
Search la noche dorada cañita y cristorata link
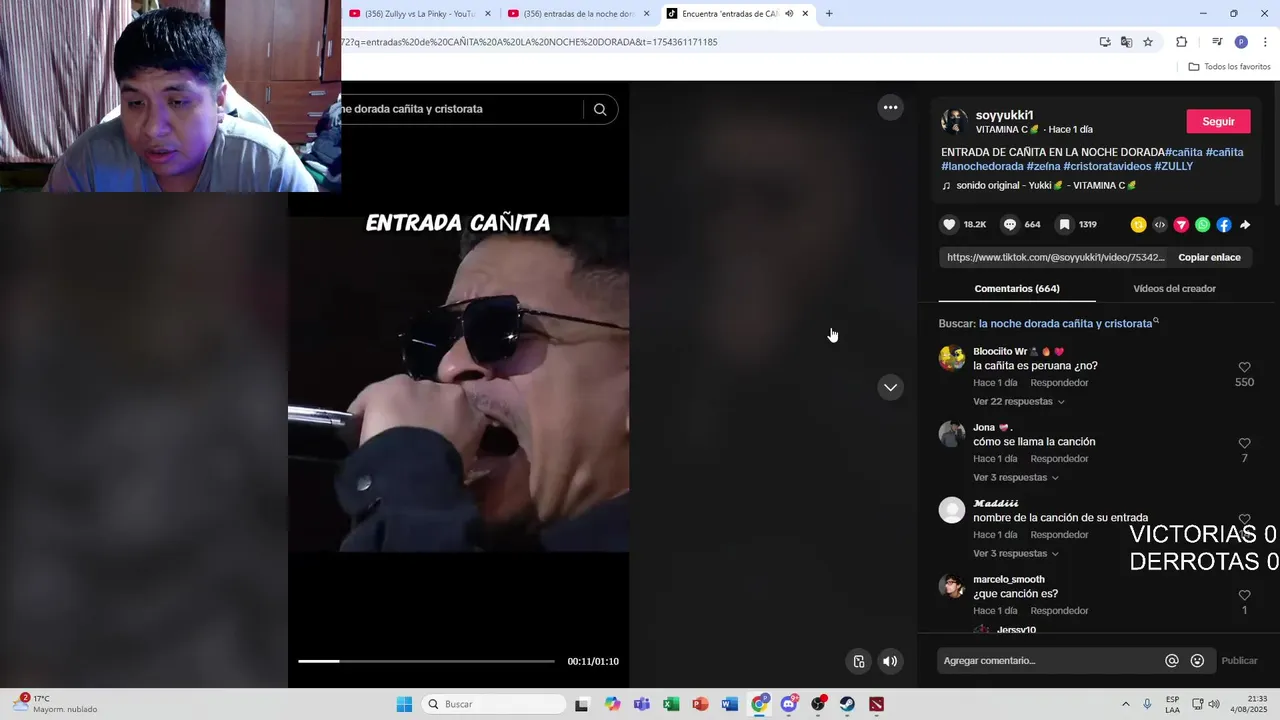click(1065, 324)
